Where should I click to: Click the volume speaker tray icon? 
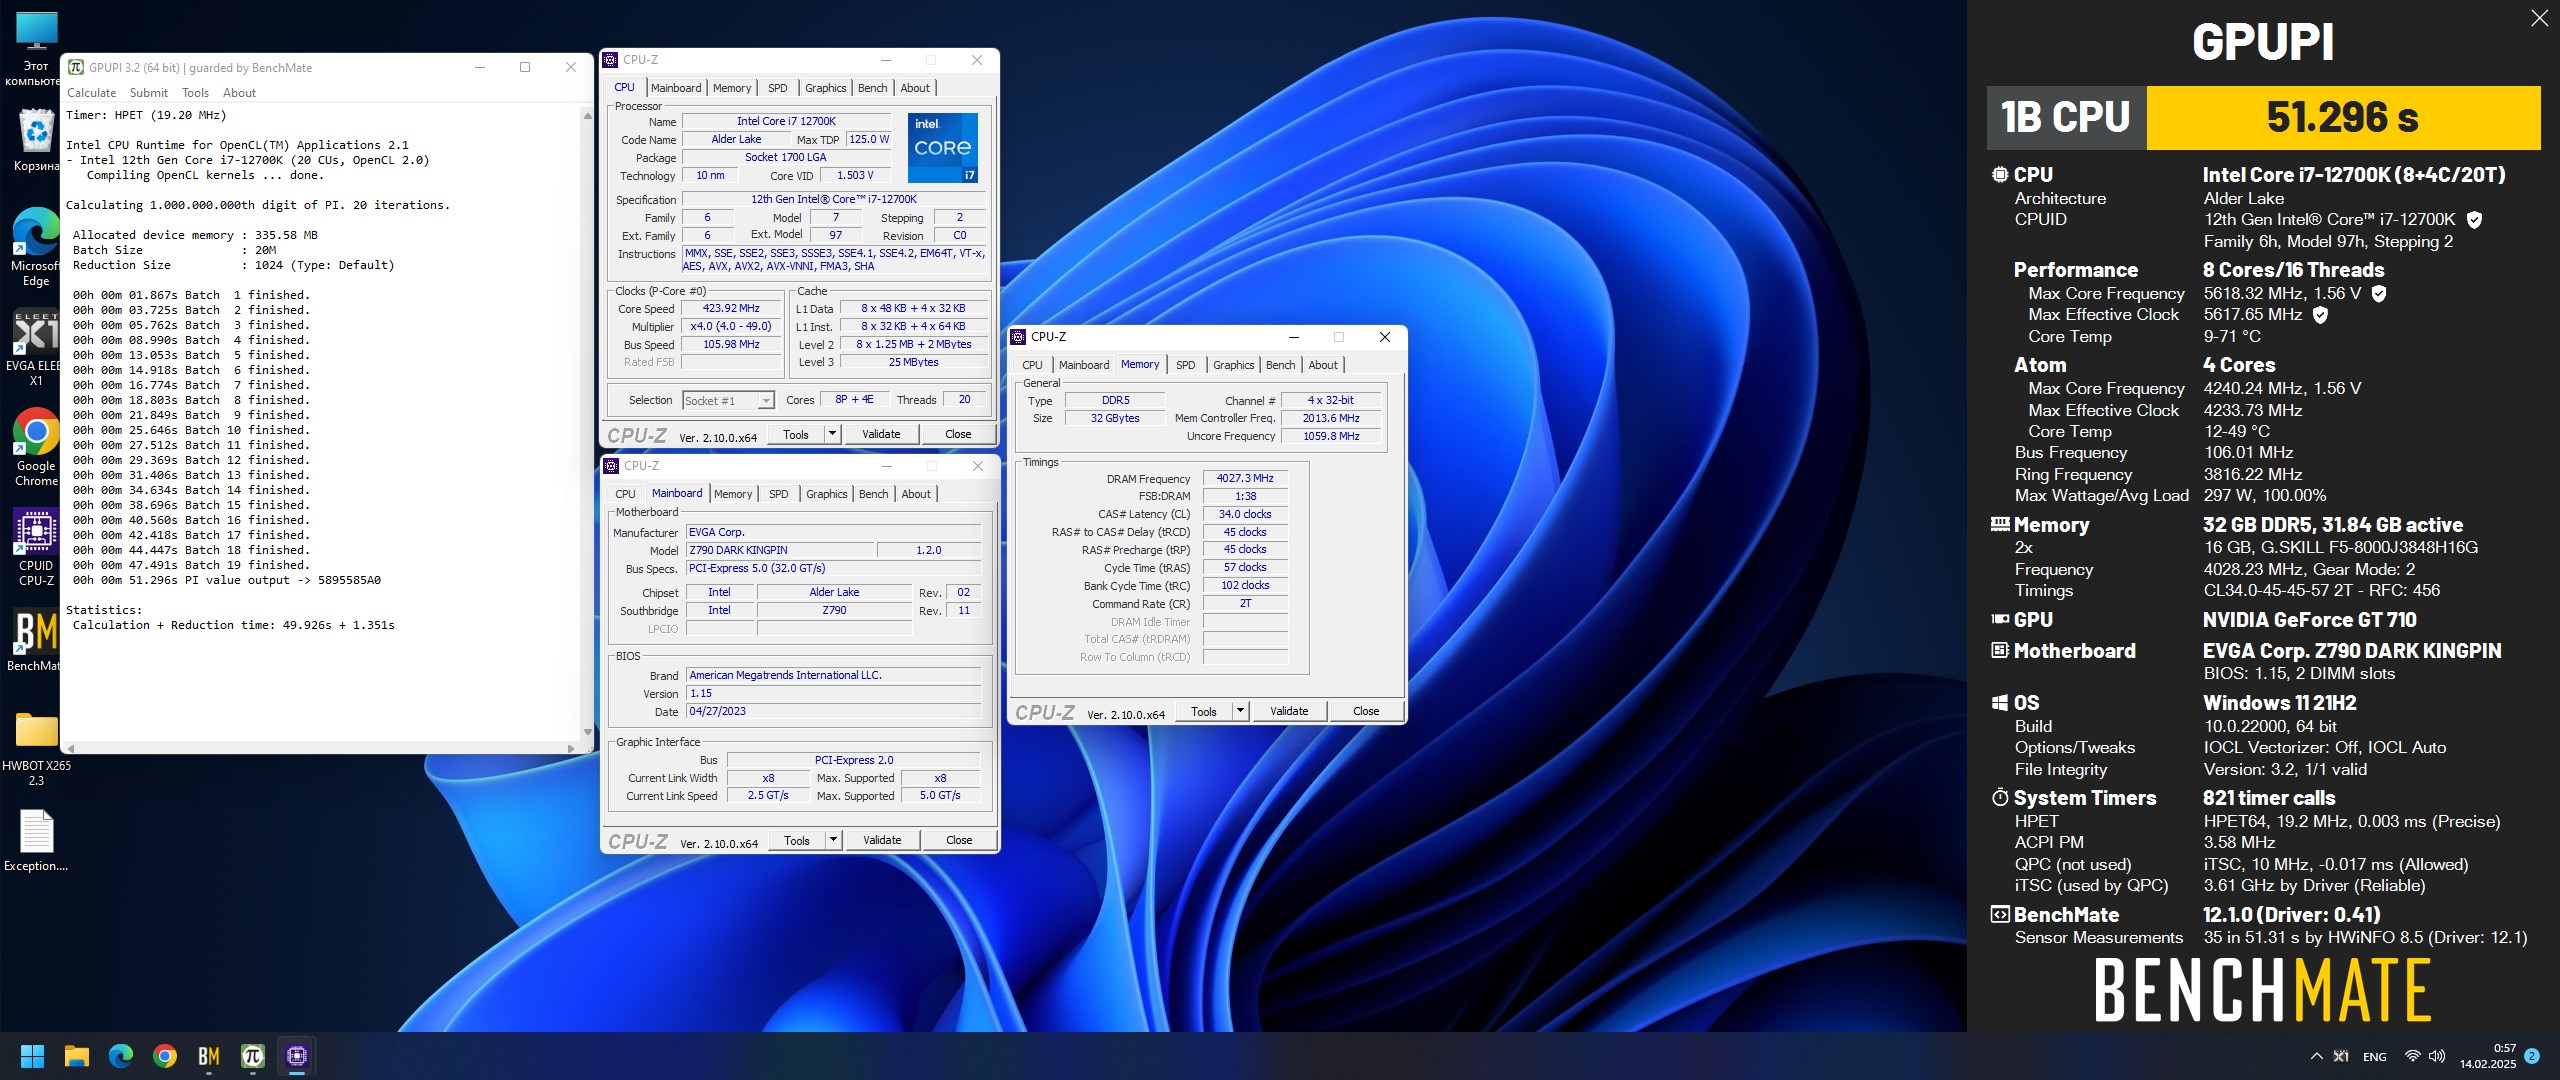(2437, 1056)
